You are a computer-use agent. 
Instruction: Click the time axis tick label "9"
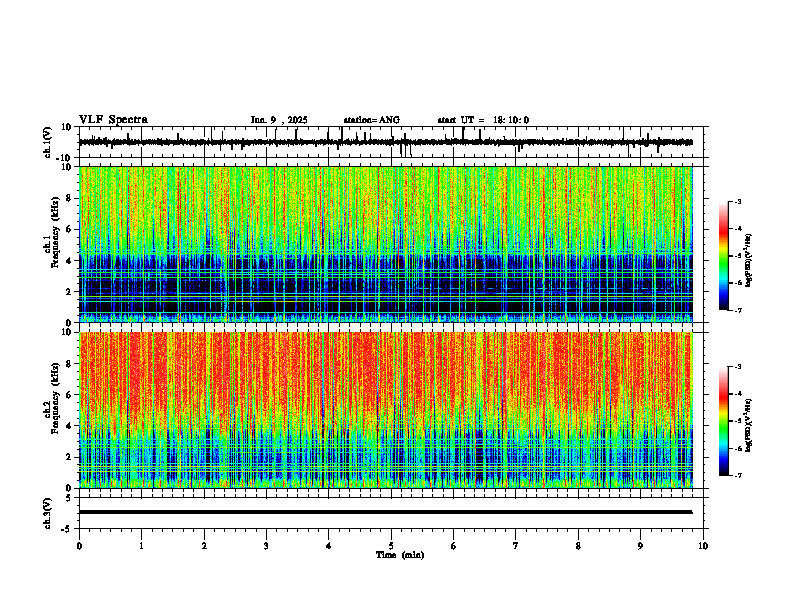tap(640, 546)
